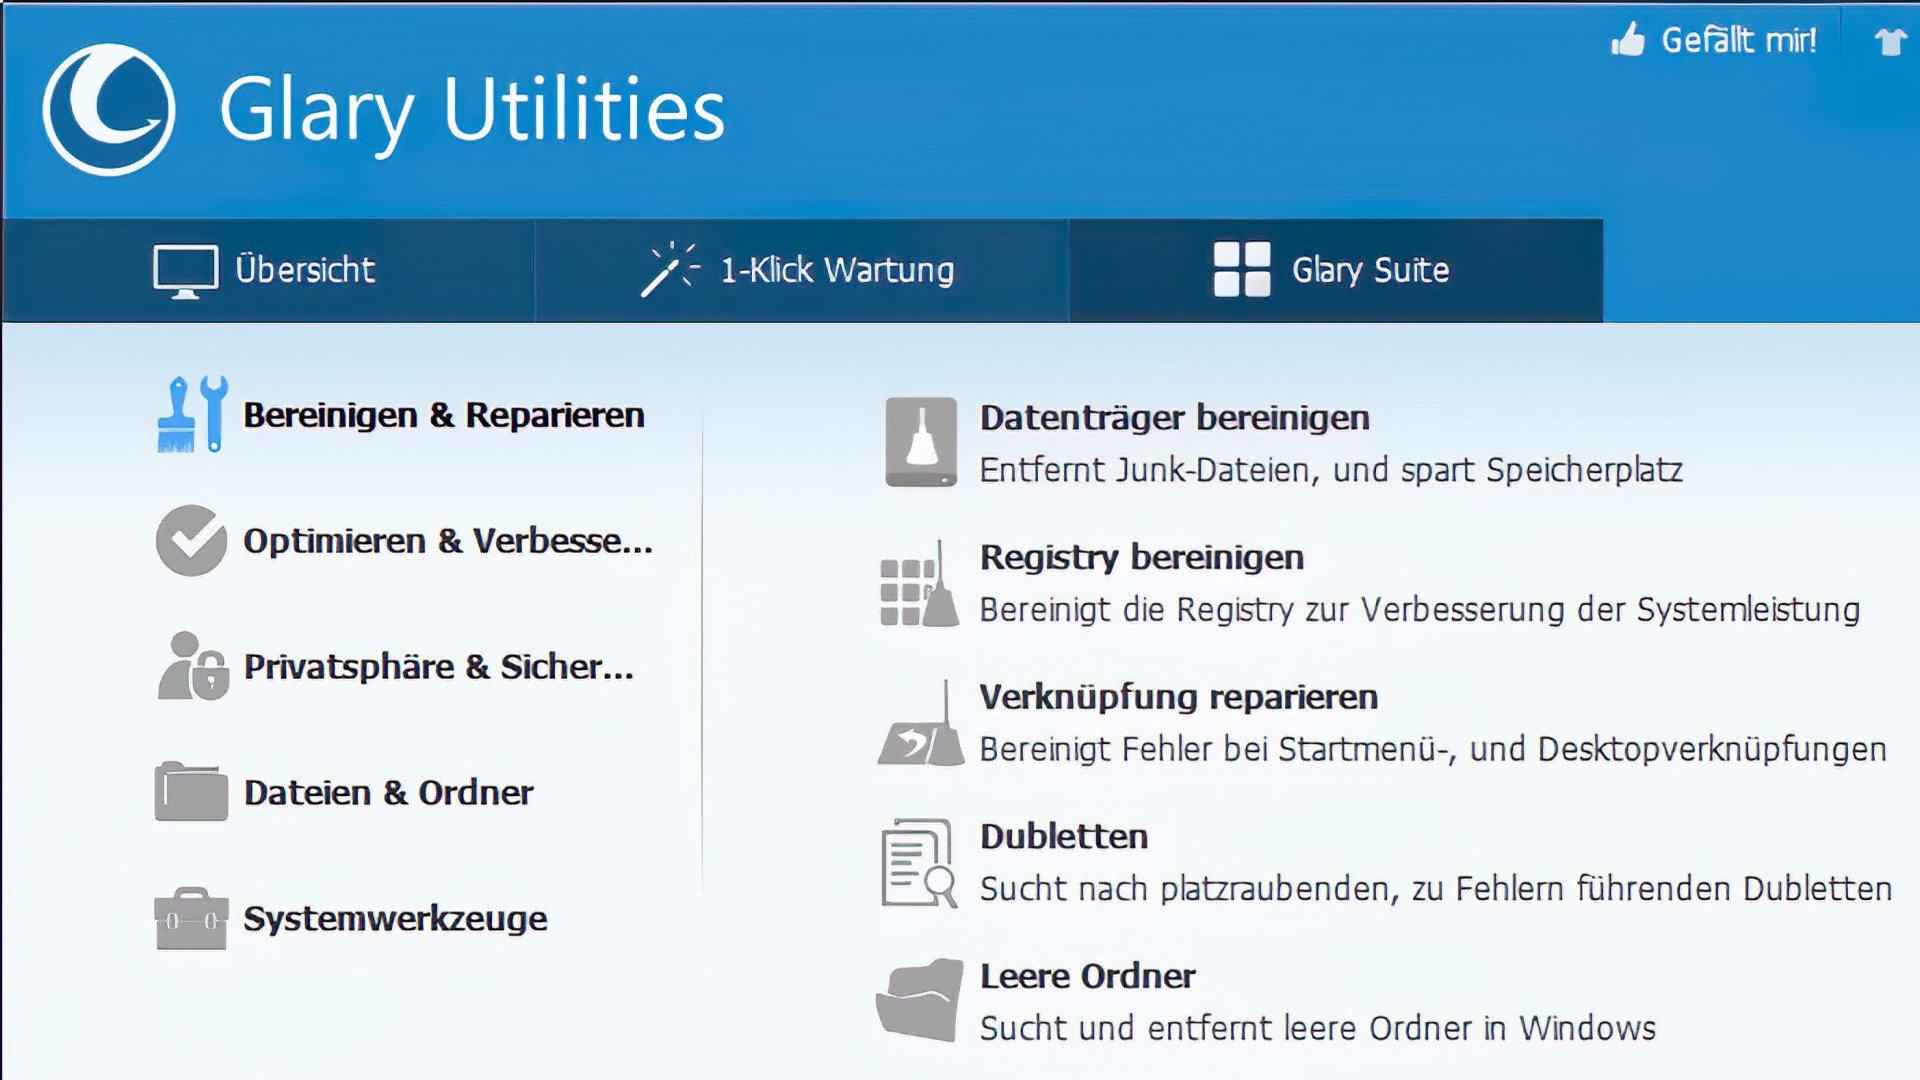Click the duplicate files magnifier icon
1920x1080 pixels.
(919, 863)
